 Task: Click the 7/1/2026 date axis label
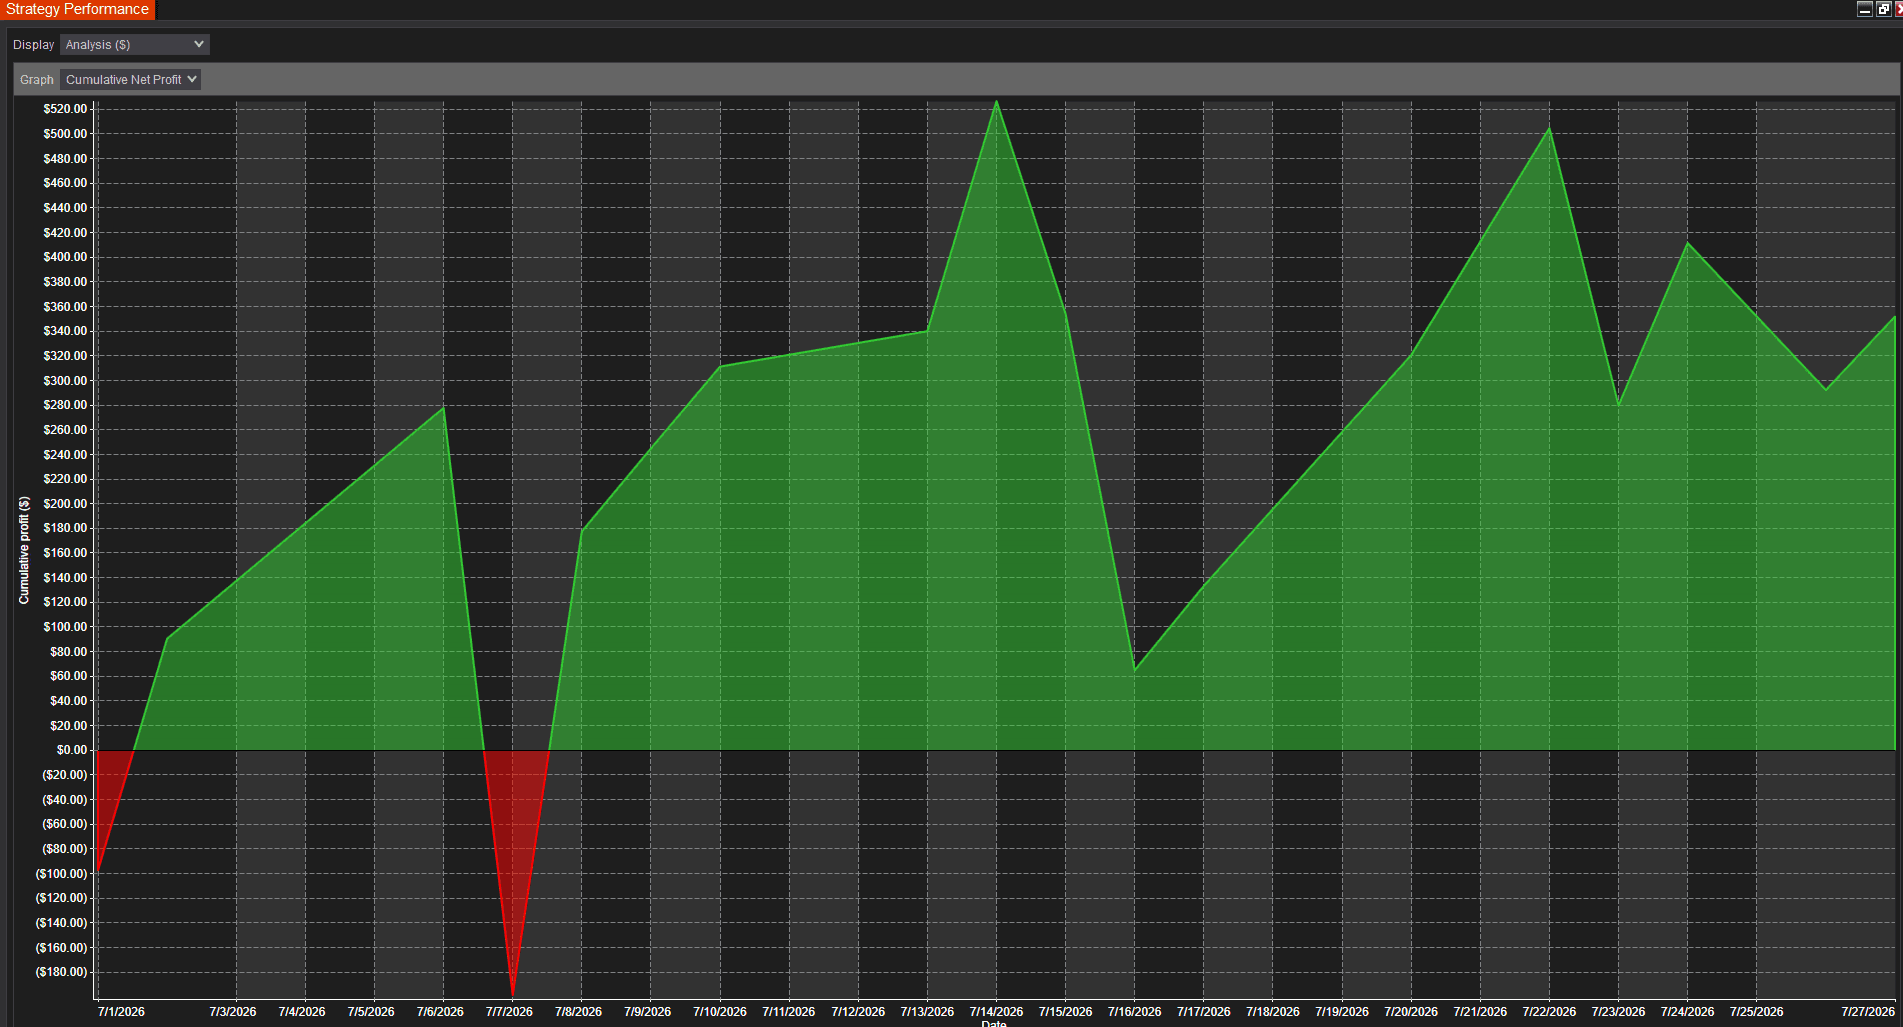click(x=121, y=1012)
